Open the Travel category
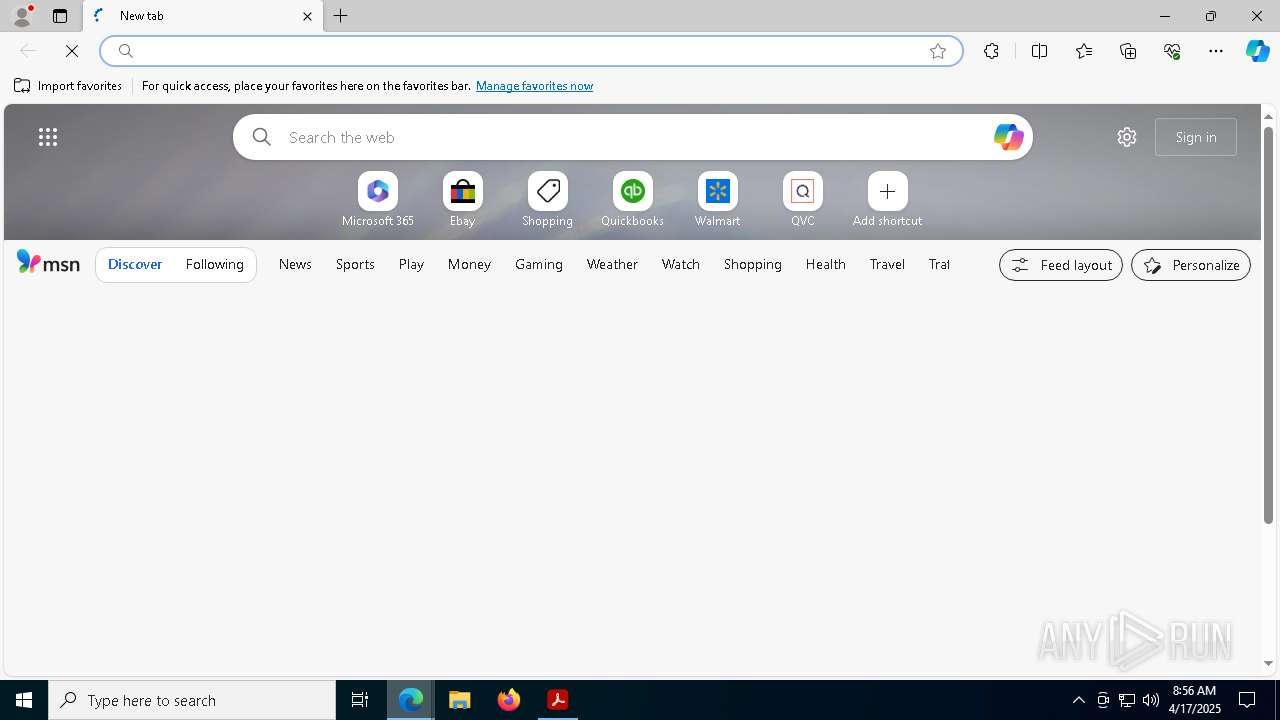This screenshot has height=720, width=1280. pyautogui.click(x=887, y=264)
